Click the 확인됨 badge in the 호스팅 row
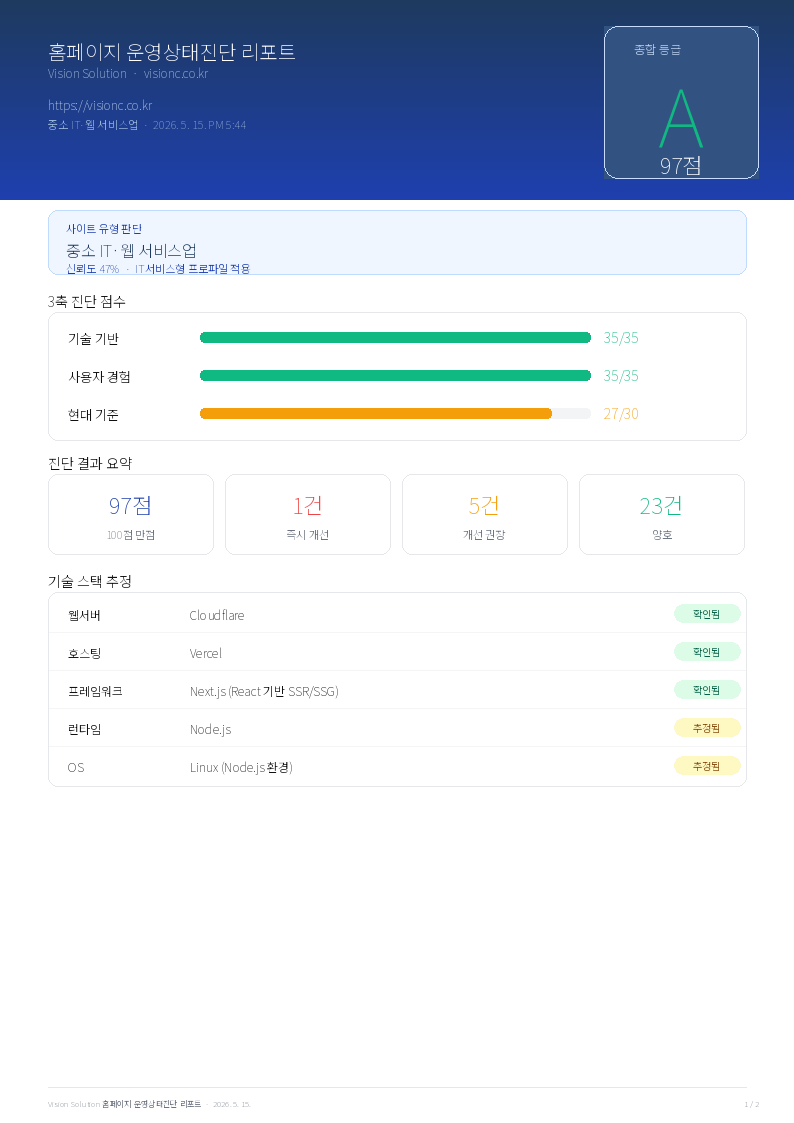 (707, 652)
